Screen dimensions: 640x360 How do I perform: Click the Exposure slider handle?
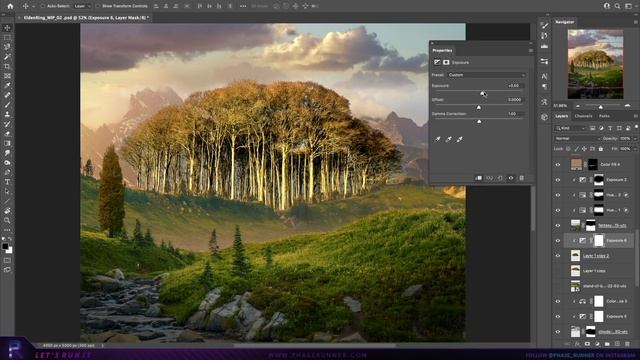(x=482, y=93)
